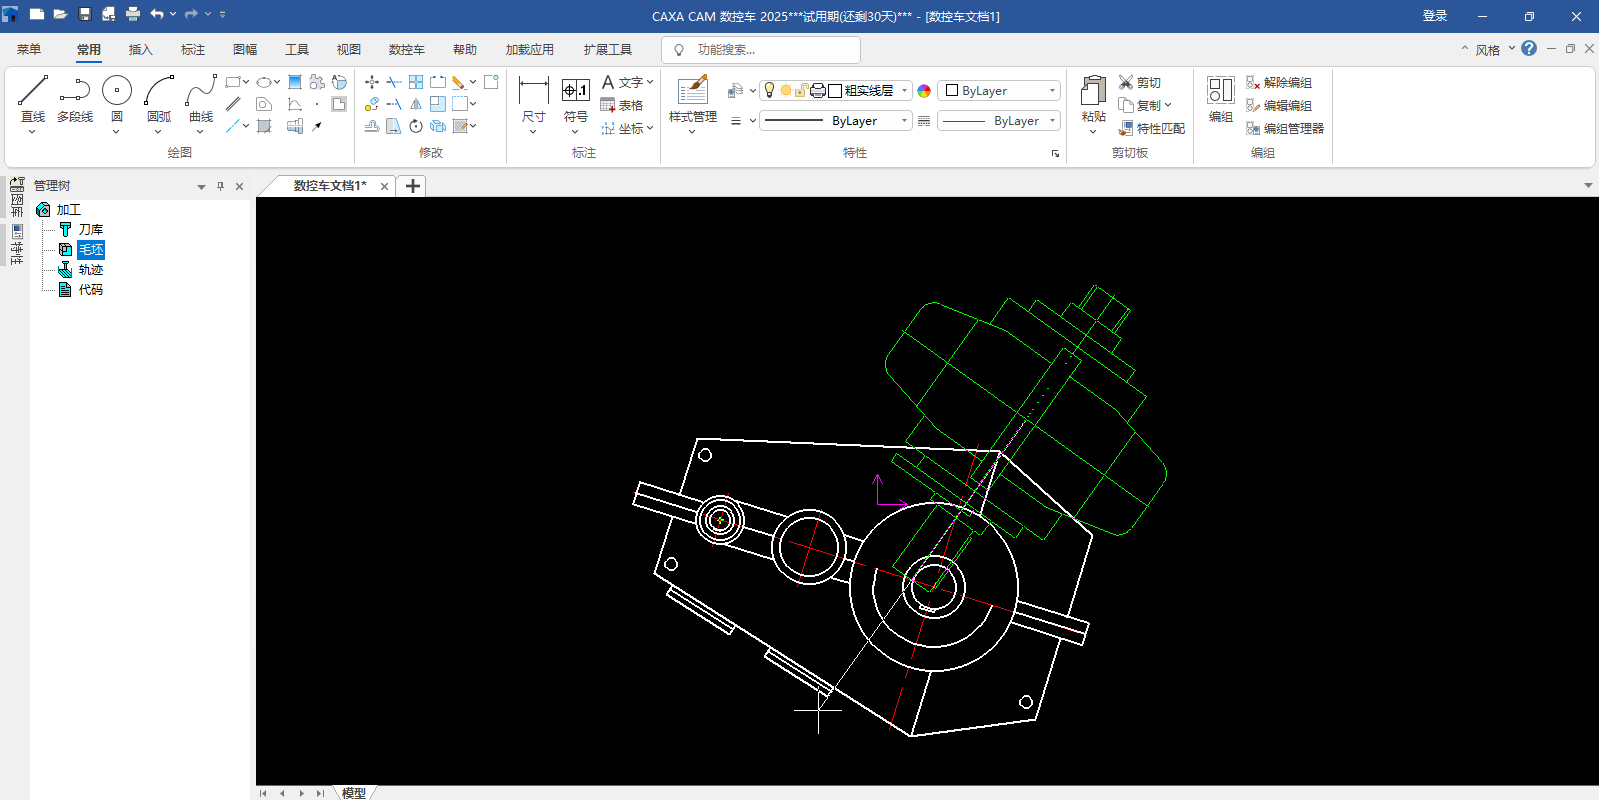Click the 粘贴 paste icon
1599x800 pixels.
click(x=1093, y=91)
